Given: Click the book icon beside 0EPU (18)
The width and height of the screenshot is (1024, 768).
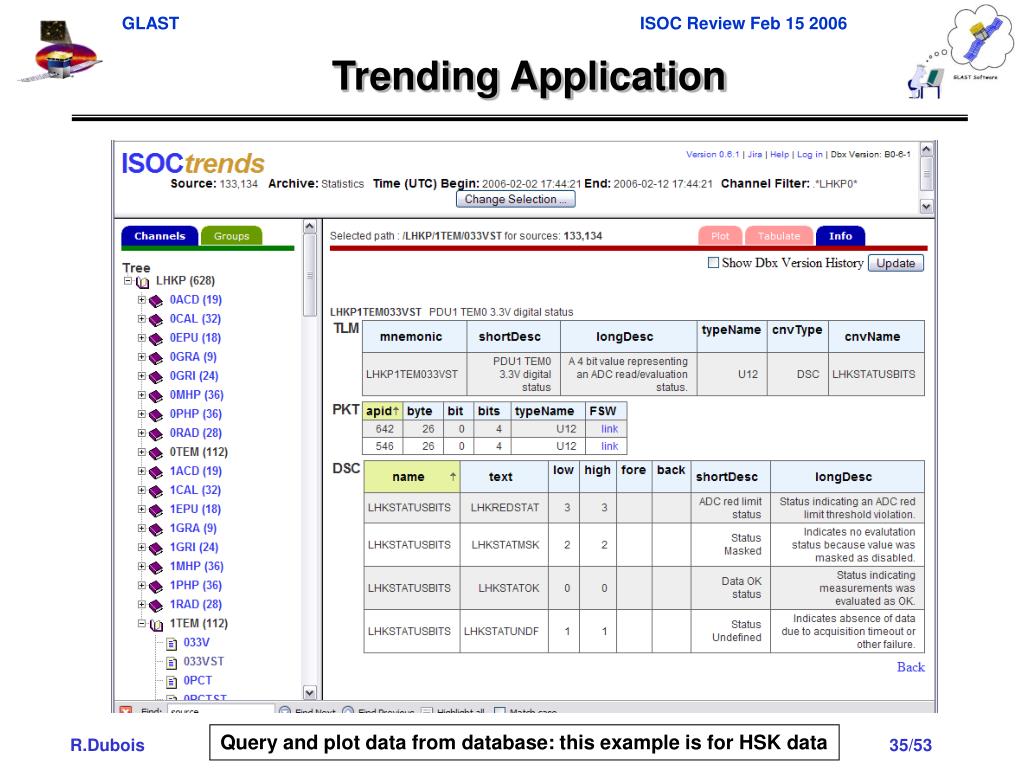Looking at the screenshot, I should click(155, 339).
